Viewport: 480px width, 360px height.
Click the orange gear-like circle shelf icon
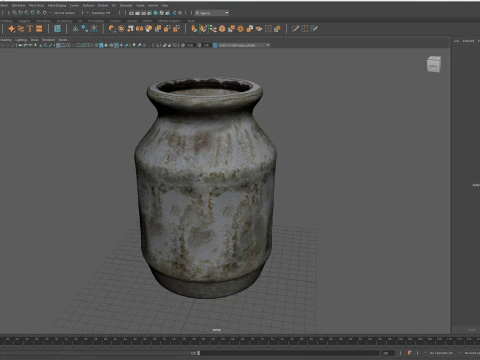(240, 29)
